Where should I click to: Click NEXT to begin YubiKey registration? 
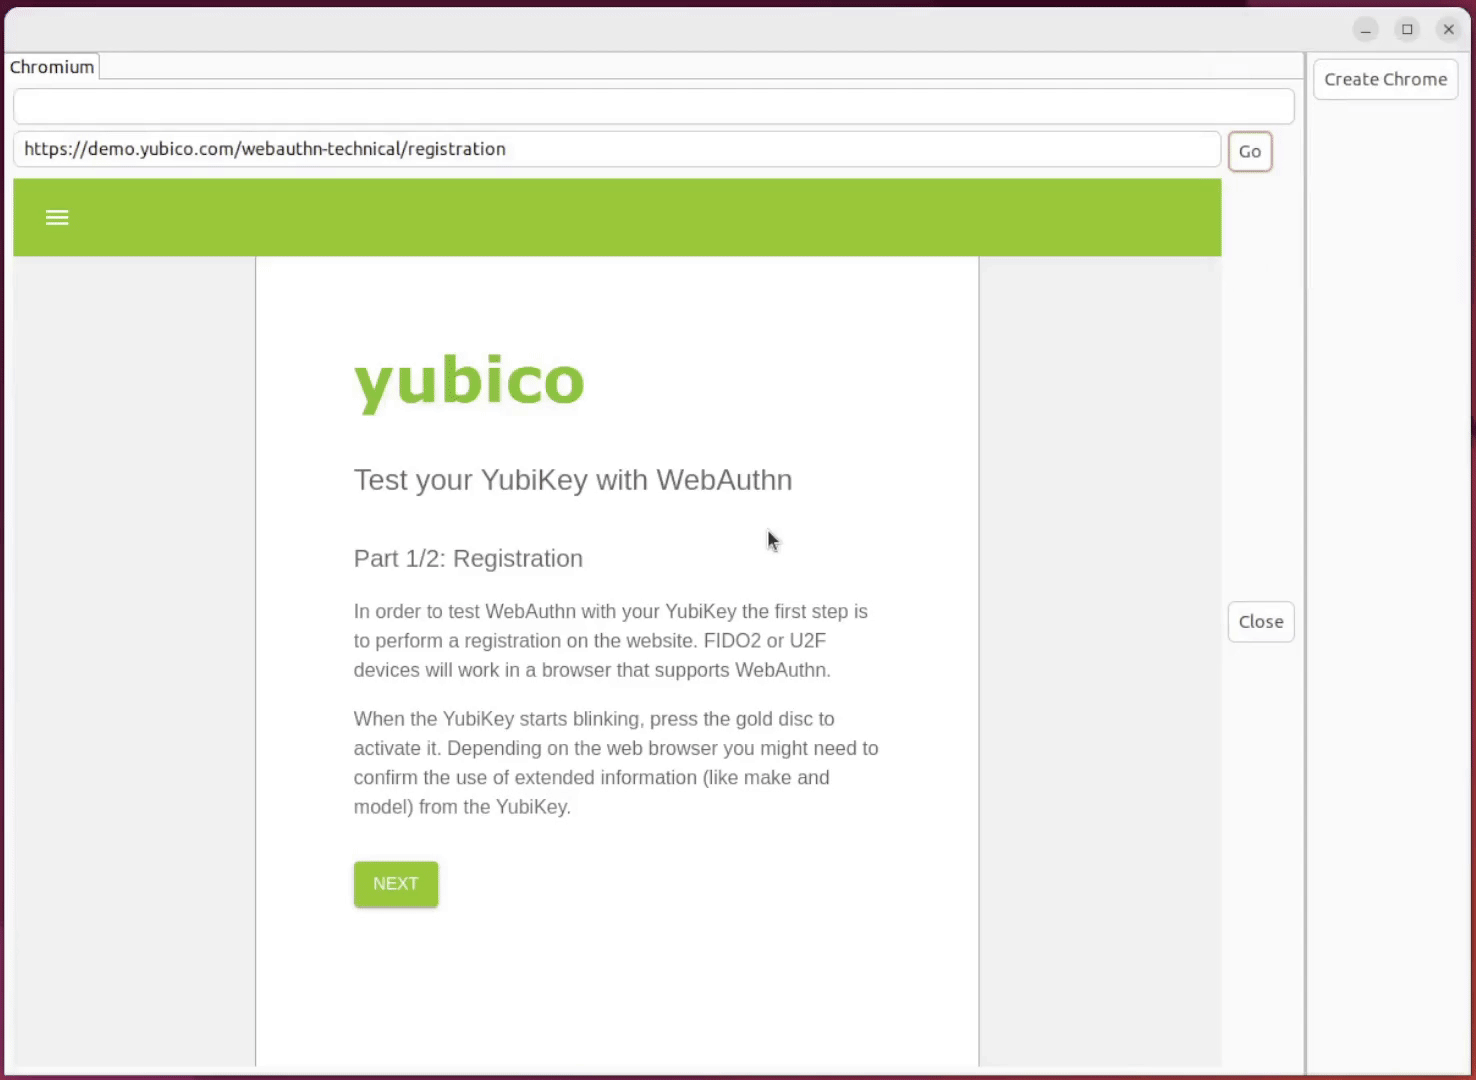coord(395,884)
